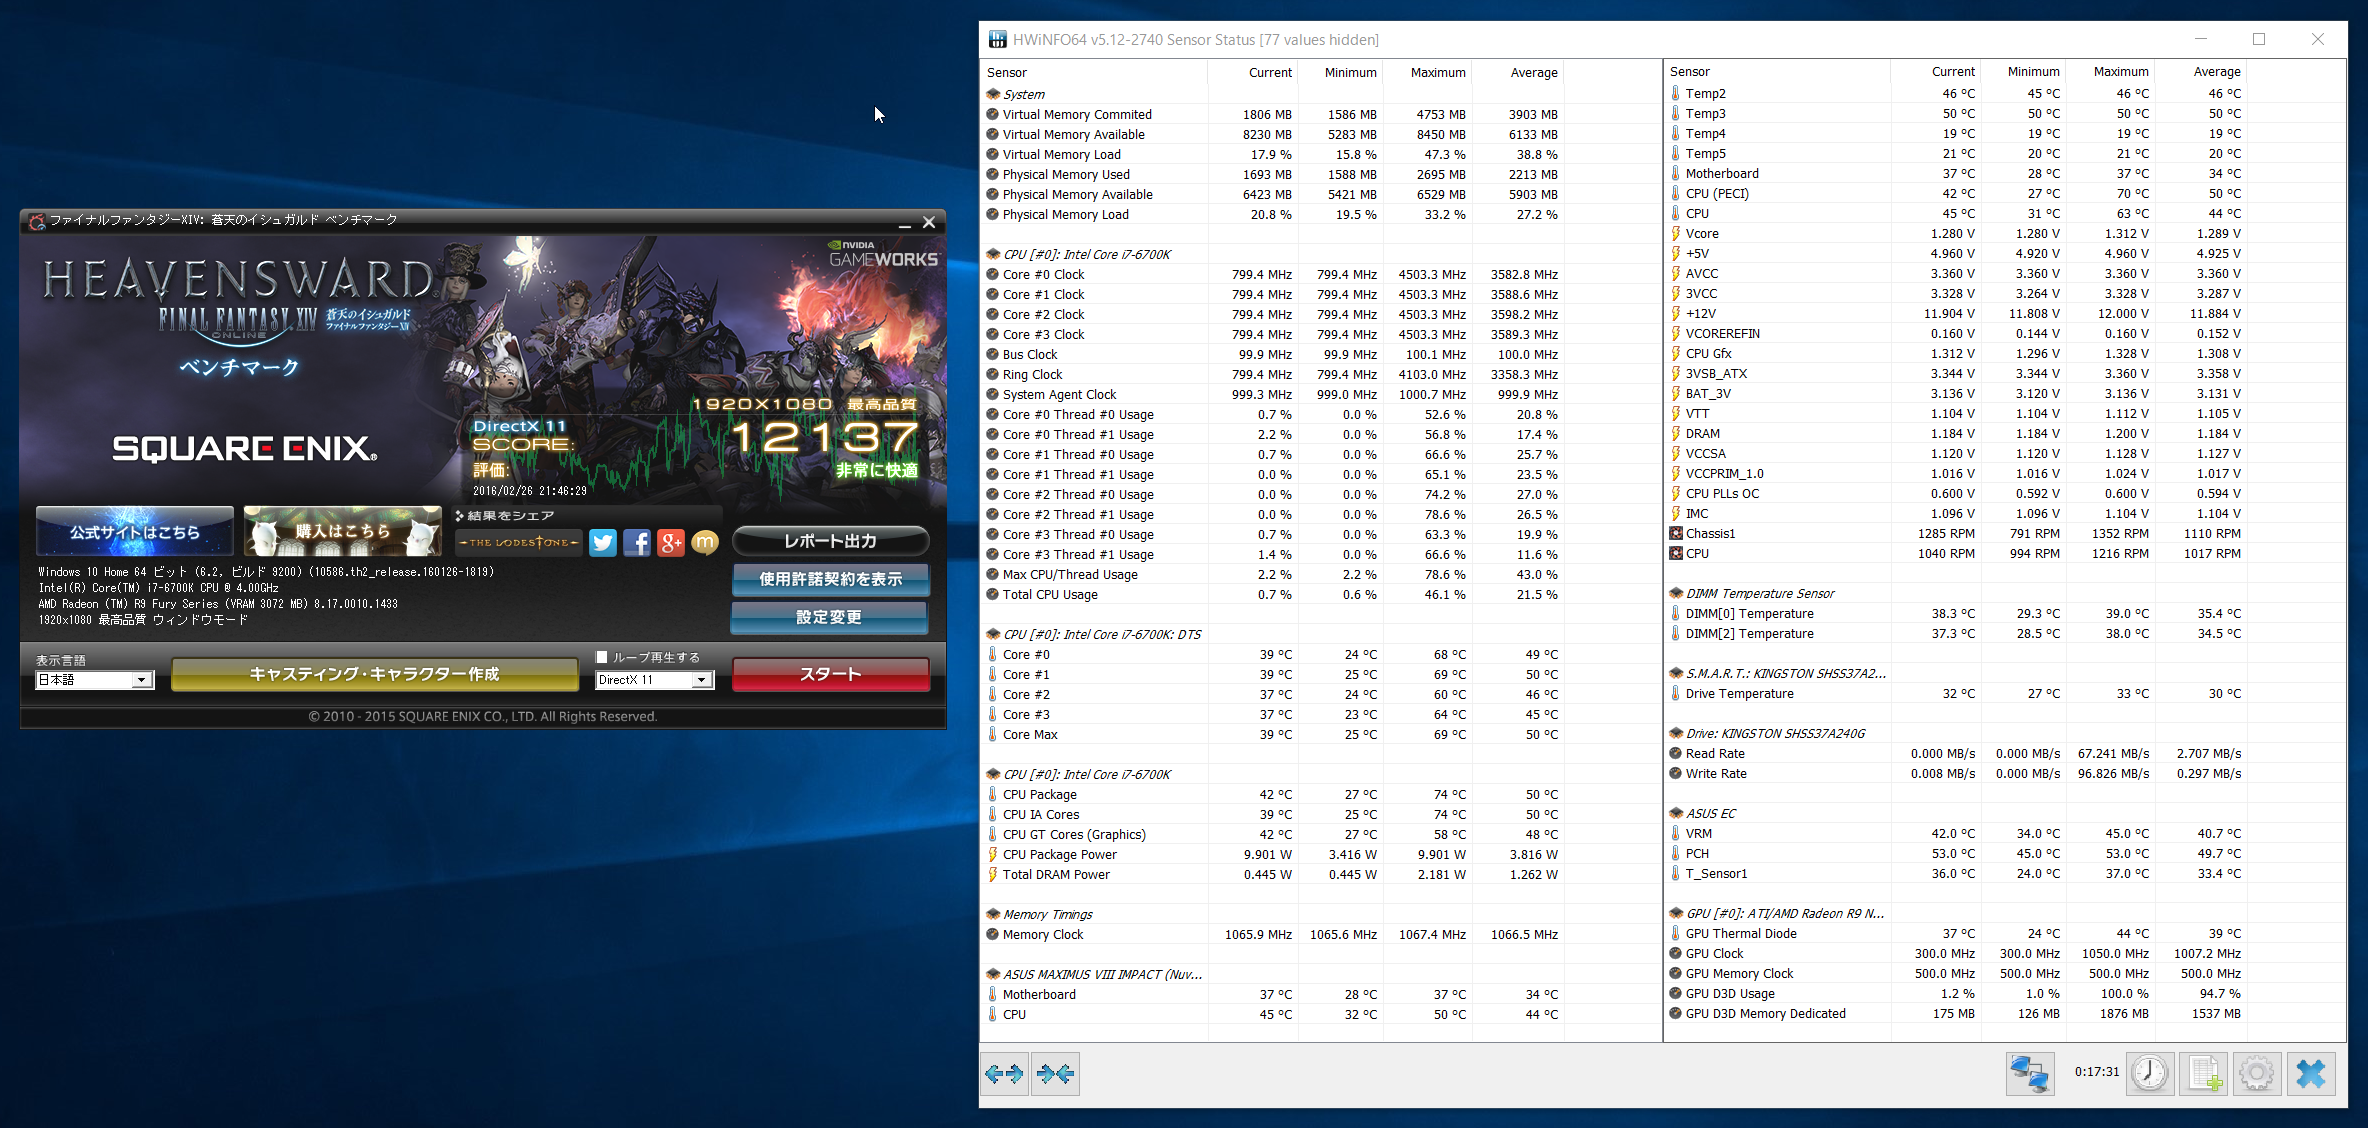Share result on mixi icon
Viewport: 2368px width, 1128px height.
pos(705,542)
